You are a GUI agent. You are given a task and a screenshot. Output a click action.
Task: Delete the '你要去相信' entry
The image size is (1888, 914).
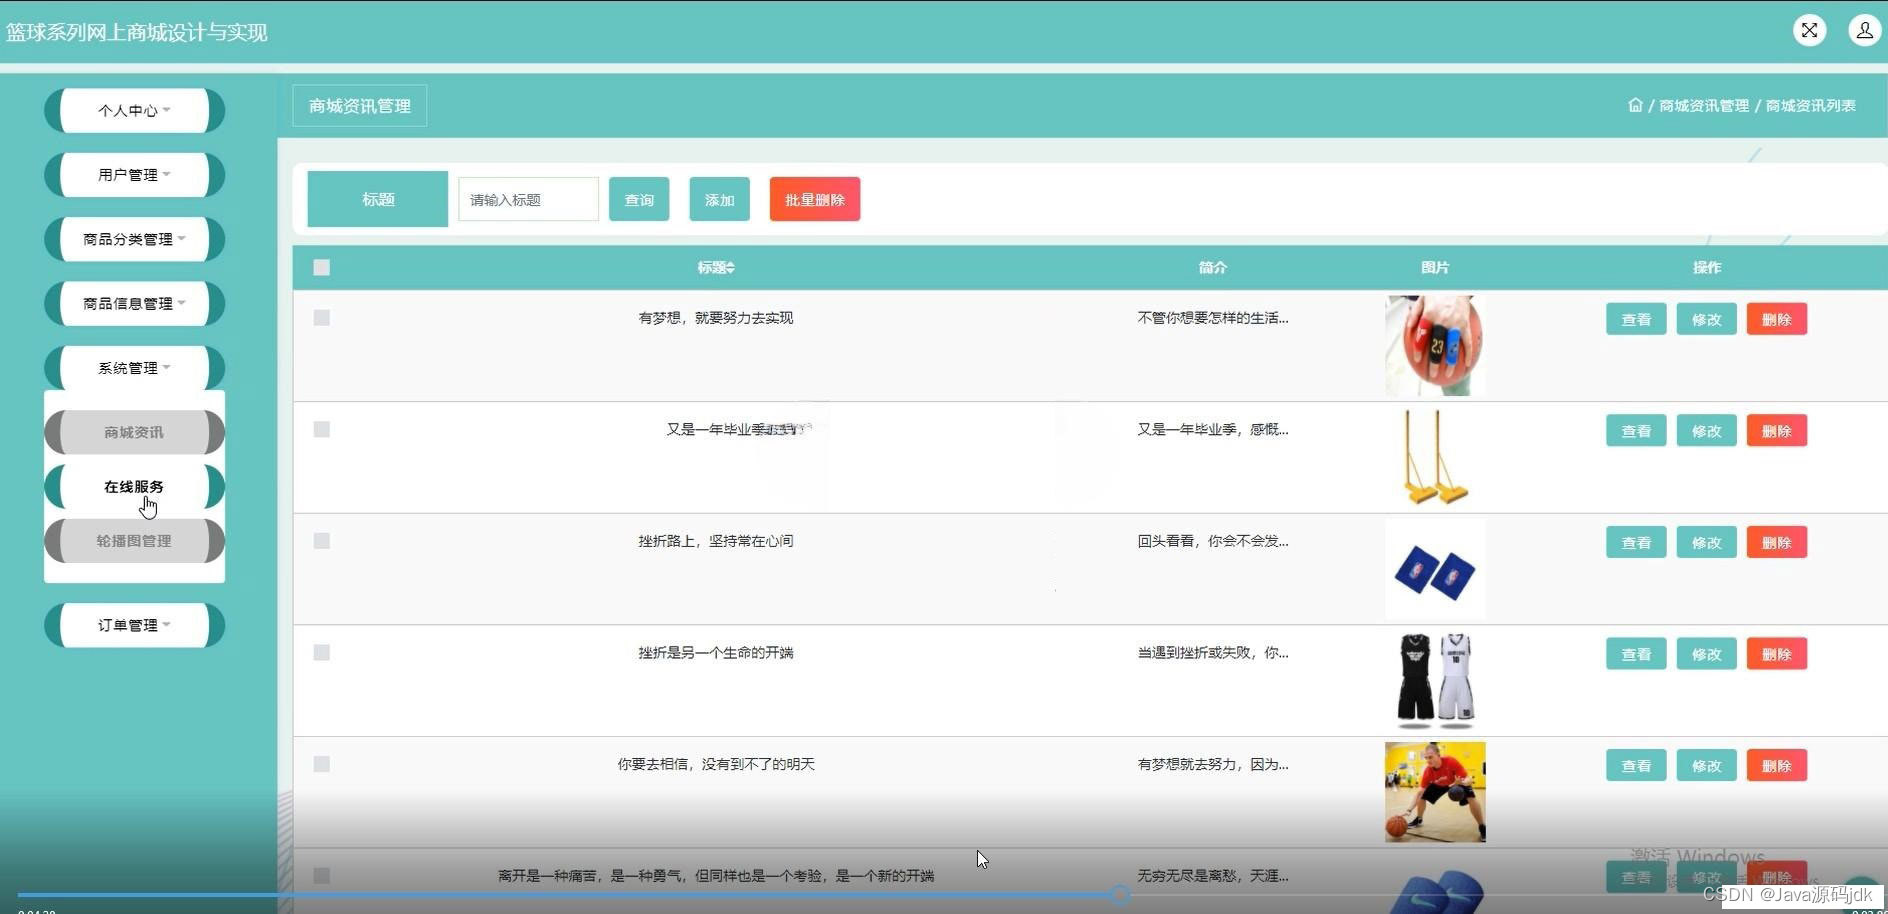1776,766
